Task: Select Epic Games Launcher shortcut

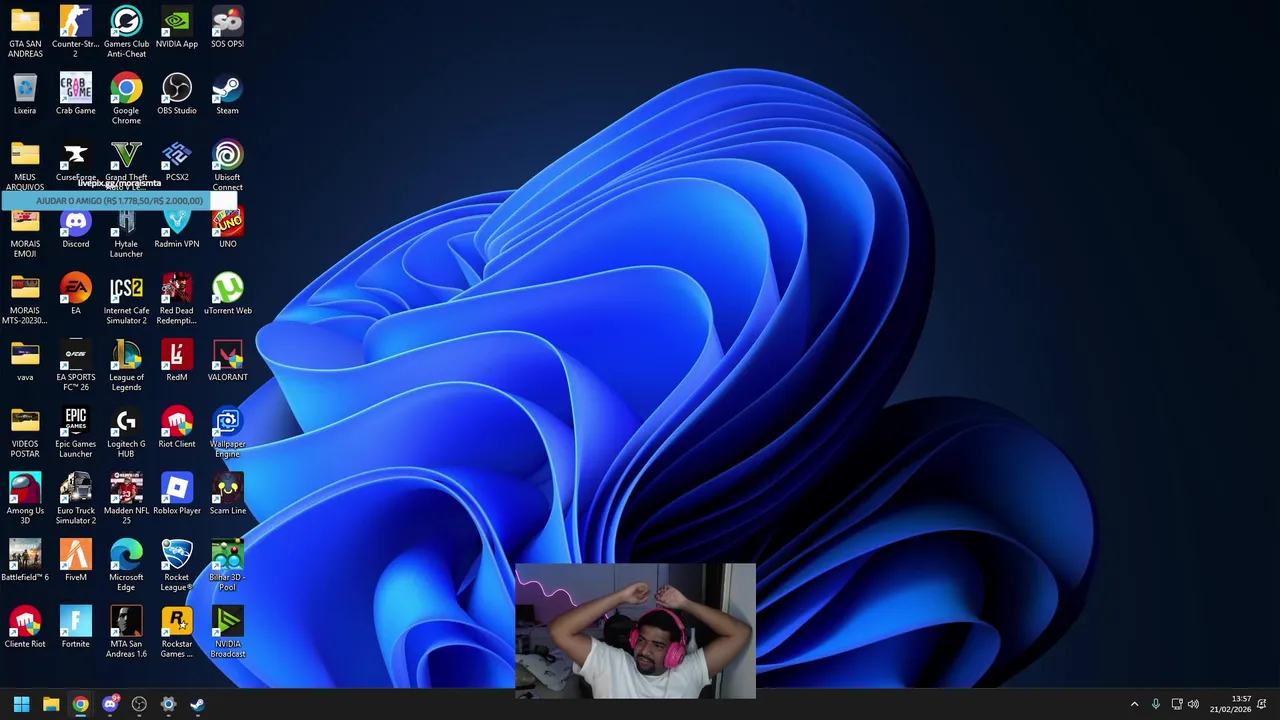Action: [x=75, y=432]
